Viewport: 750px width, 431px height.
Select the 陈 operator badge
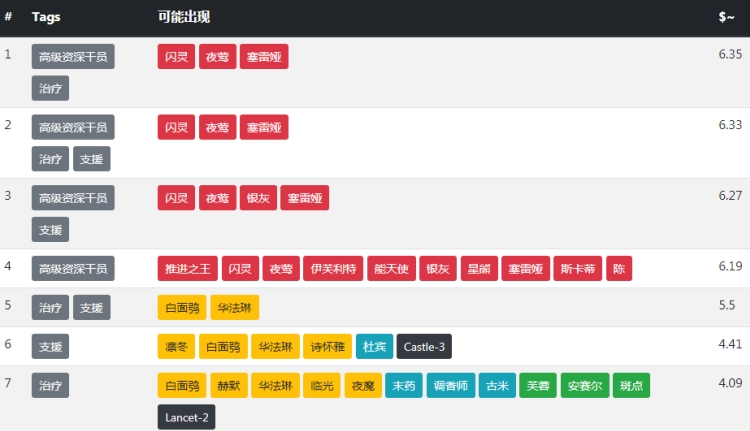coord(619,268)
